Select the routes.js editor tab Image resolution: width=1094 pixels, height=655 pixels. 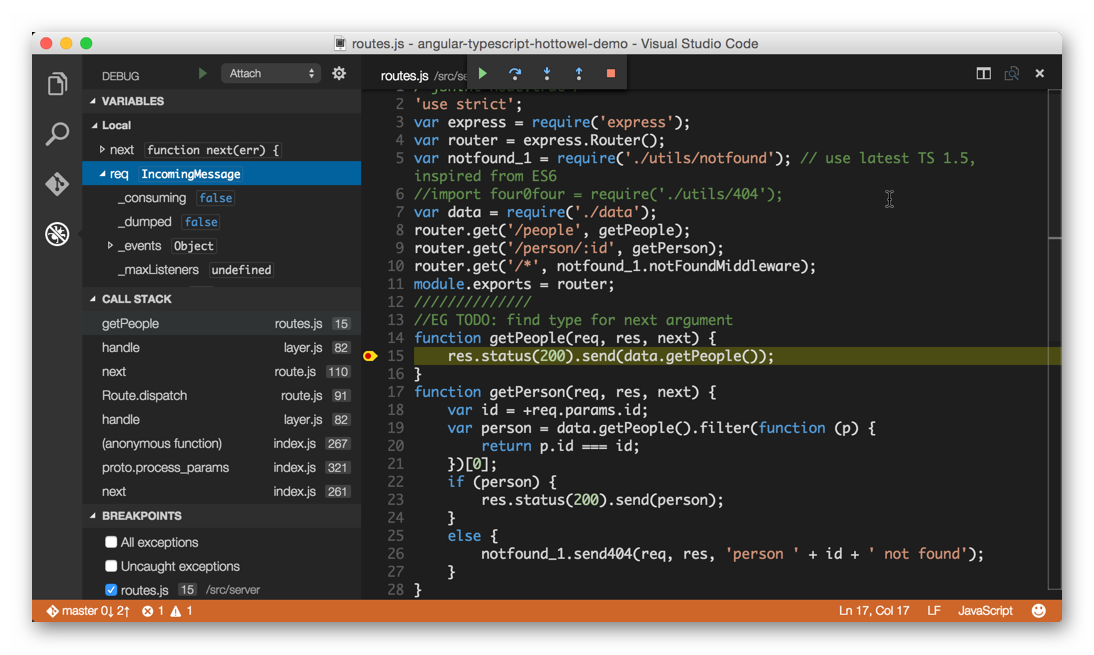[405, 76]
